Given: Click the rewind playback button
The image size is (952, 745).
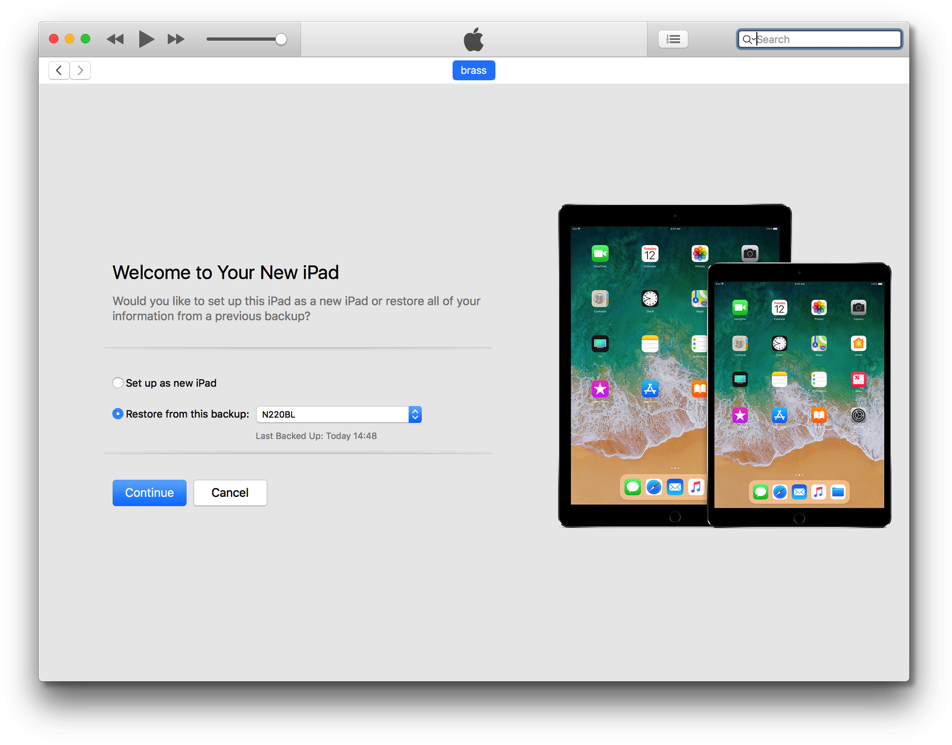Looking at the screenshot, I should click(115, 39).
